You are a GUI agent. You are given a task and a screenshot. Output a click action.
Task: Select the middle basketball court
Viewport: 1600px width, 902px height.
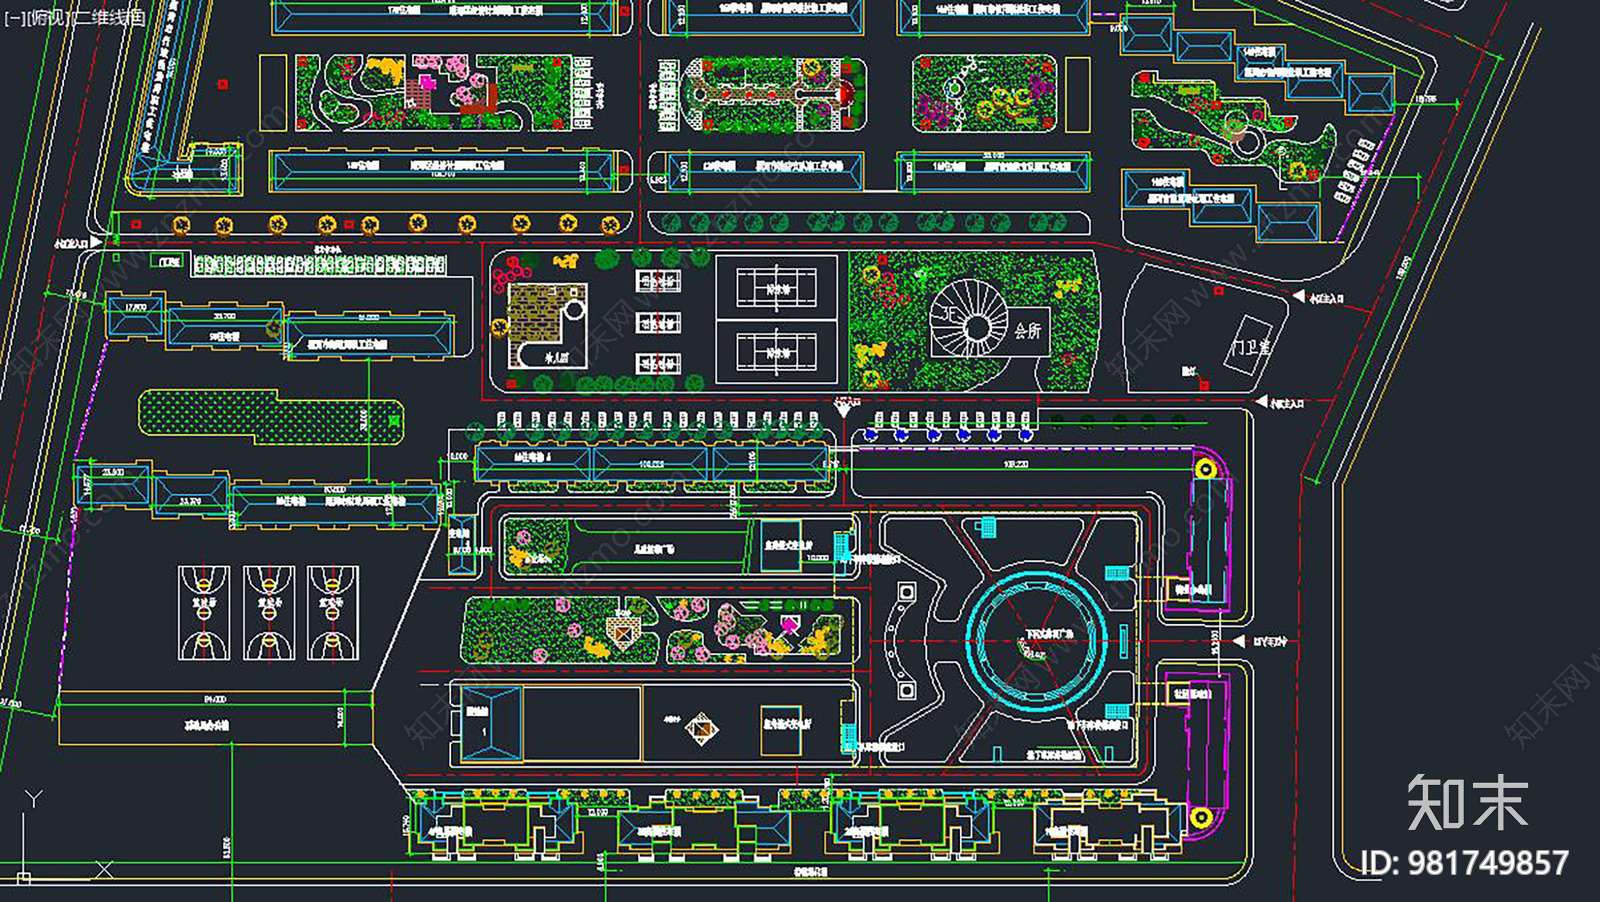tap(269, 613)
